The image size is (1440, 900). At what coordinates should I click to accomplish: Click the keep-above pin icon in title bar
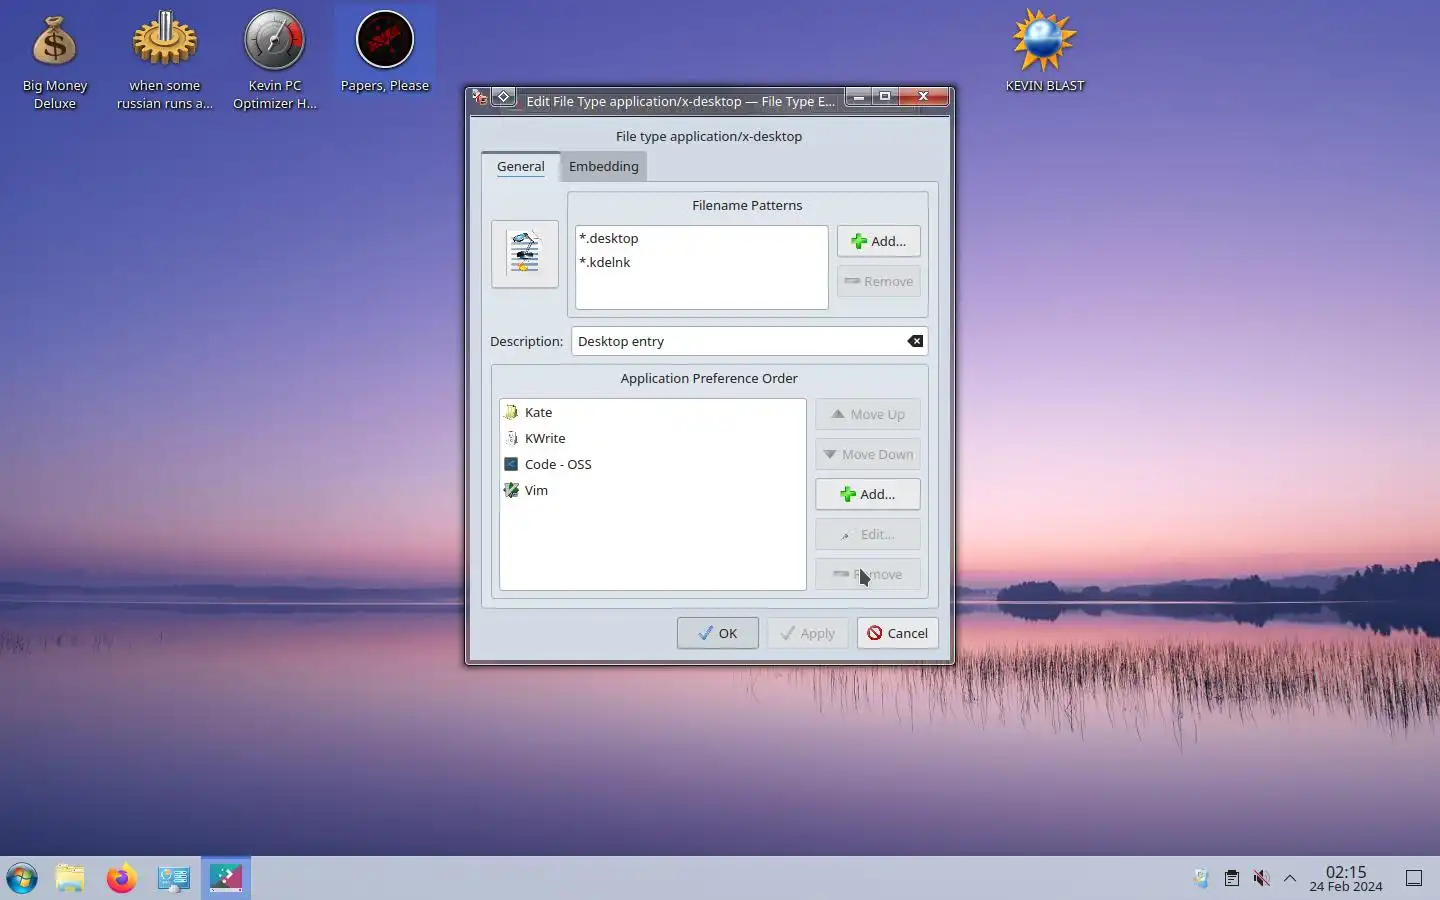[504, 97]
